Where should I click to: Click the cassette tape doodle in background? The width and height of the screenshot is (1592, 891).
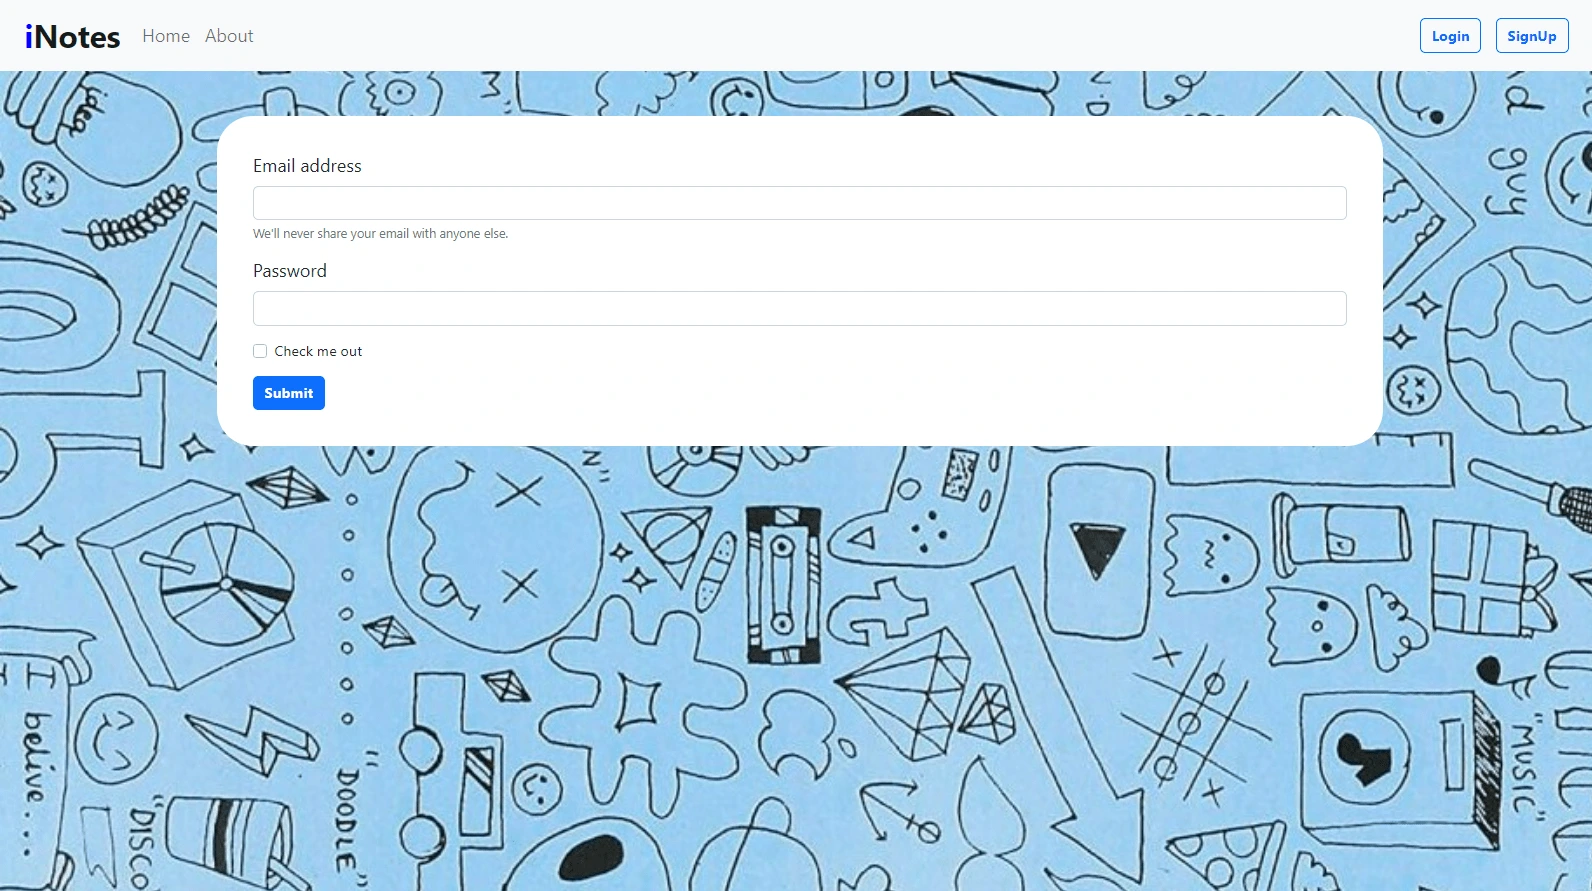[783, 585]
